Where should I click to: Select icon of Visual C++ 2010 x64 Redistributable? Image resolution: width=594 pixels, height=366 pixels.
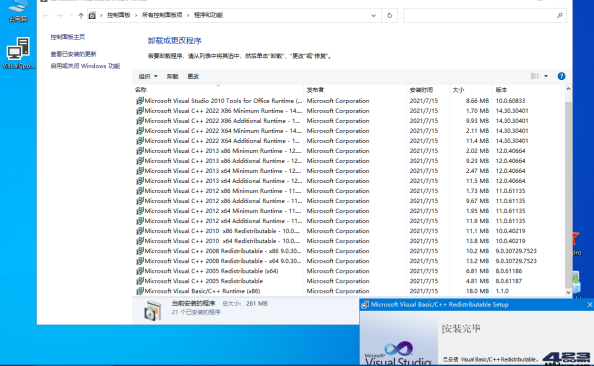(140, 241)
